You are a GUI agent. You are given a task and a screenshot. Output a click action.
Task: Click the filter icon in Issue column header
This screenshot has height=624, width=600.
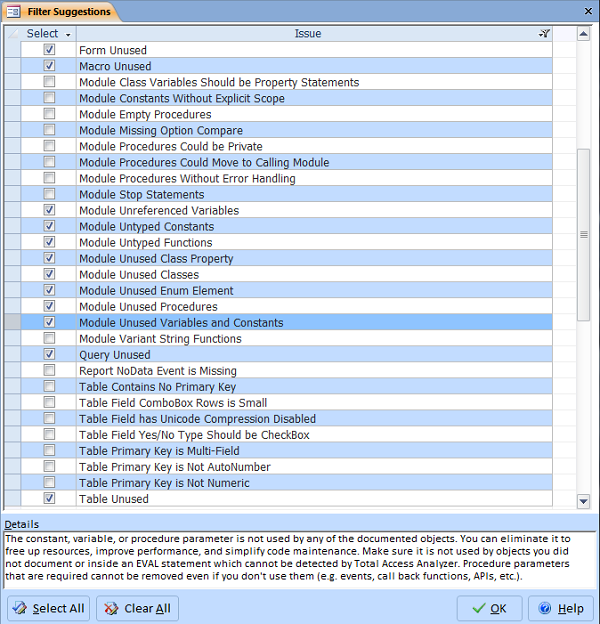pos(544,33)
